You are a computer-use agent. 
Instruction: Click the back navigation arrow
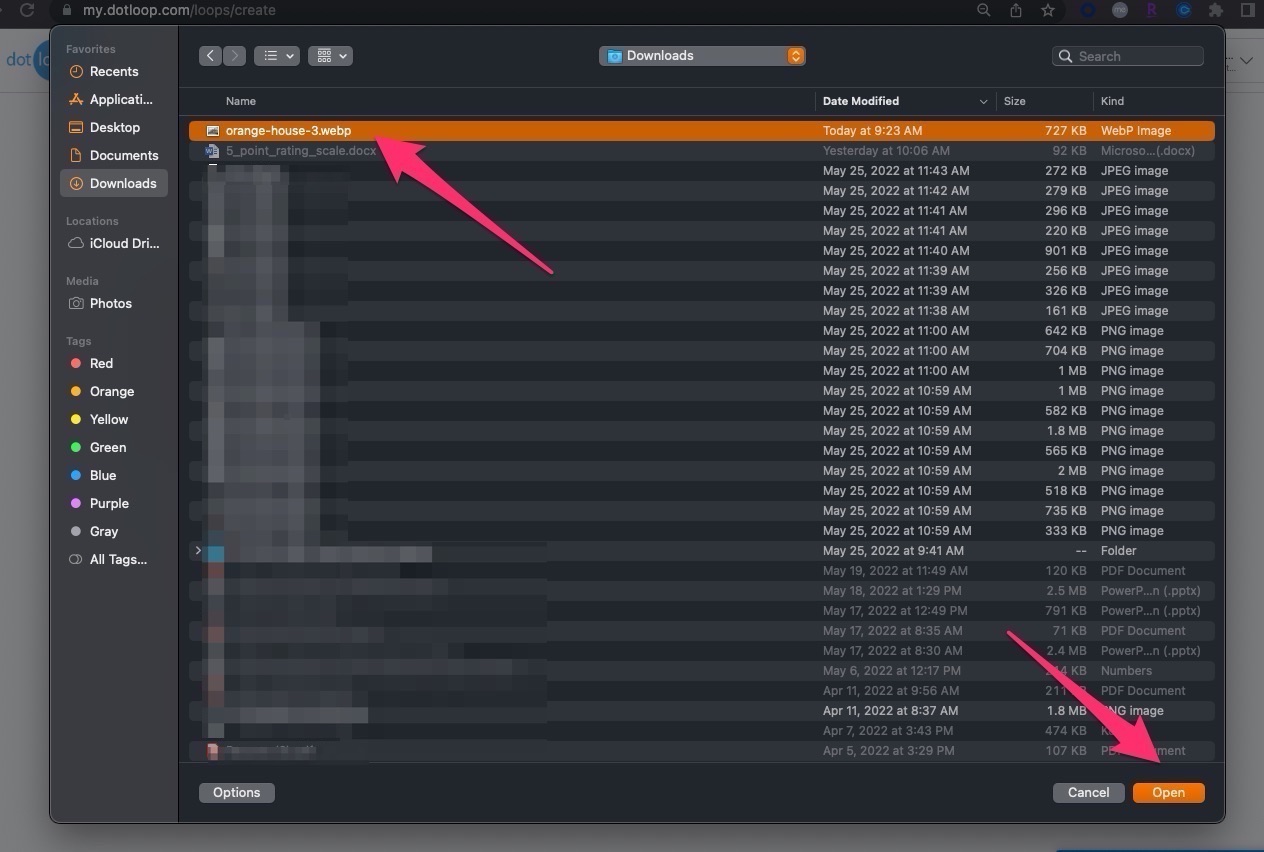point(210,56)
